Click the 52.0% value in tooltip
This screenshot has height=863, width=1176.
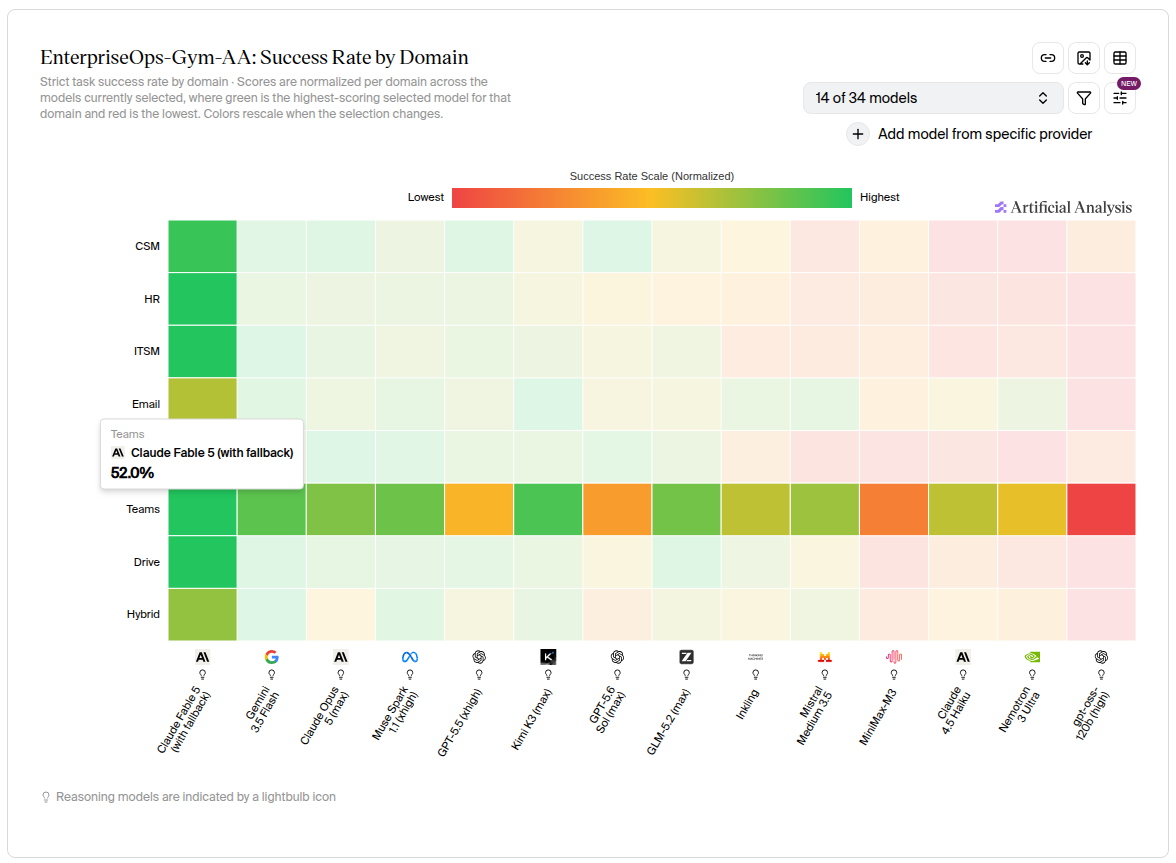point(133,473)
